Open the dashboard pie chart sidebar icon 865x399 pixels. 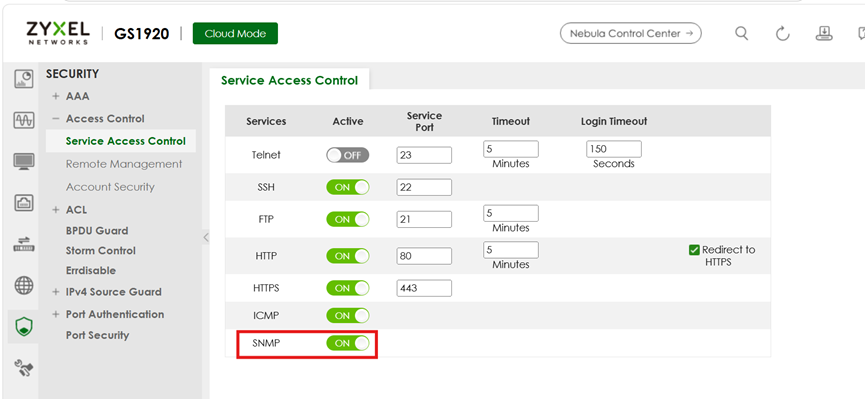tap(24, 79)
